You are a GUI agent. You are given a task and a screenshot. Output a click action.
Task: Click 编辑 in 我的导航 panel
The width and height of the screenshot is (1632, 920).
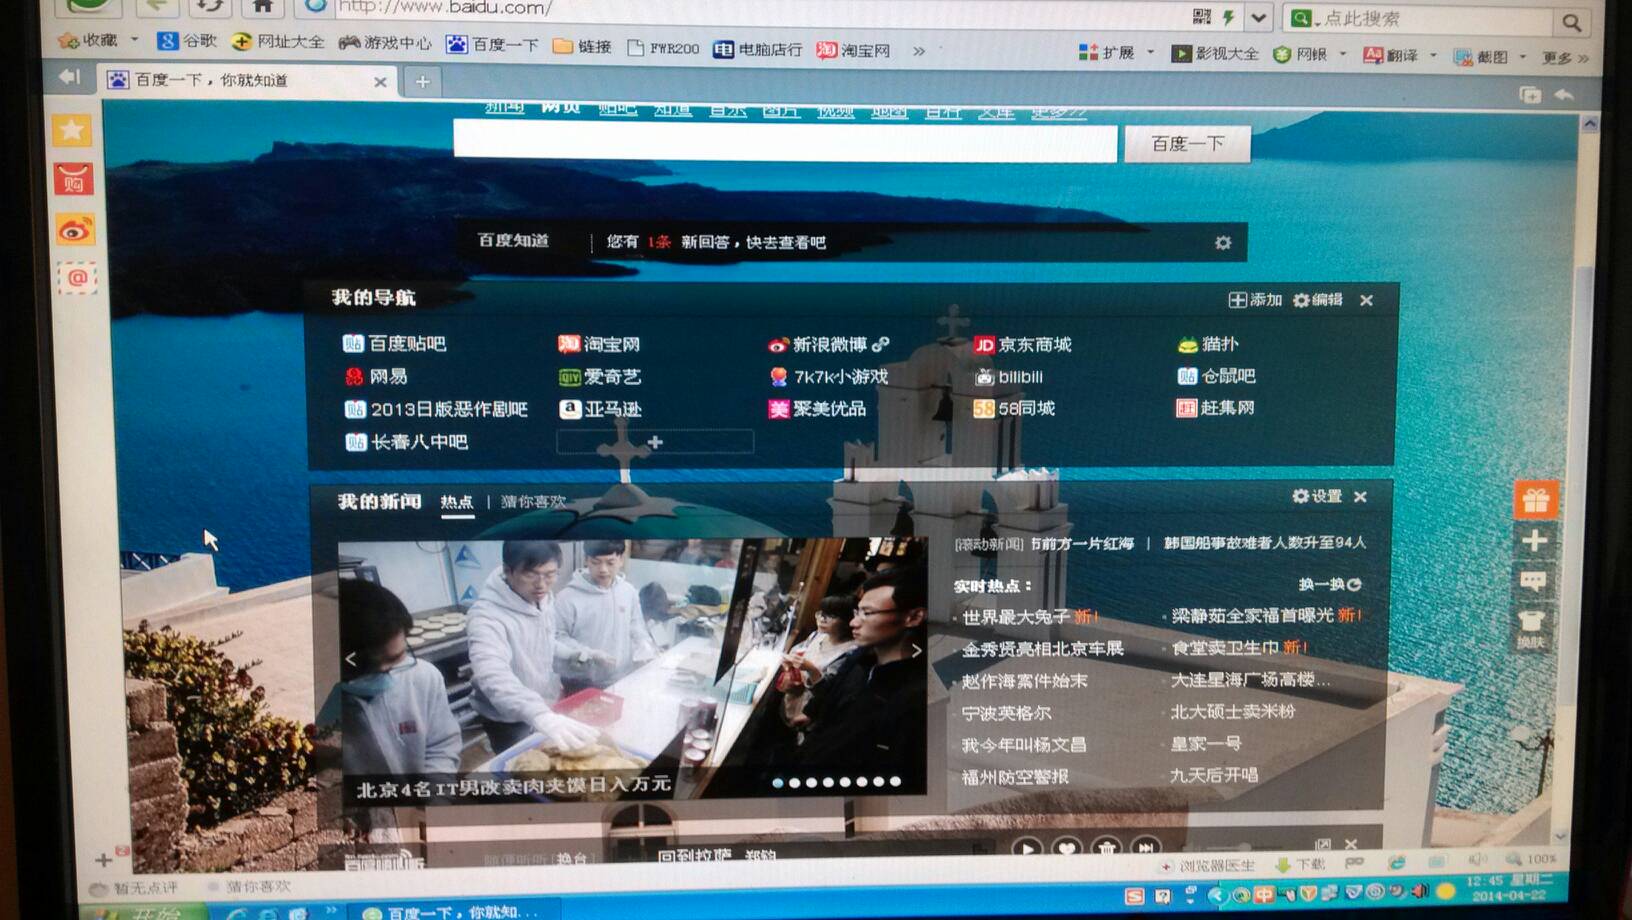click(1318, 300)
